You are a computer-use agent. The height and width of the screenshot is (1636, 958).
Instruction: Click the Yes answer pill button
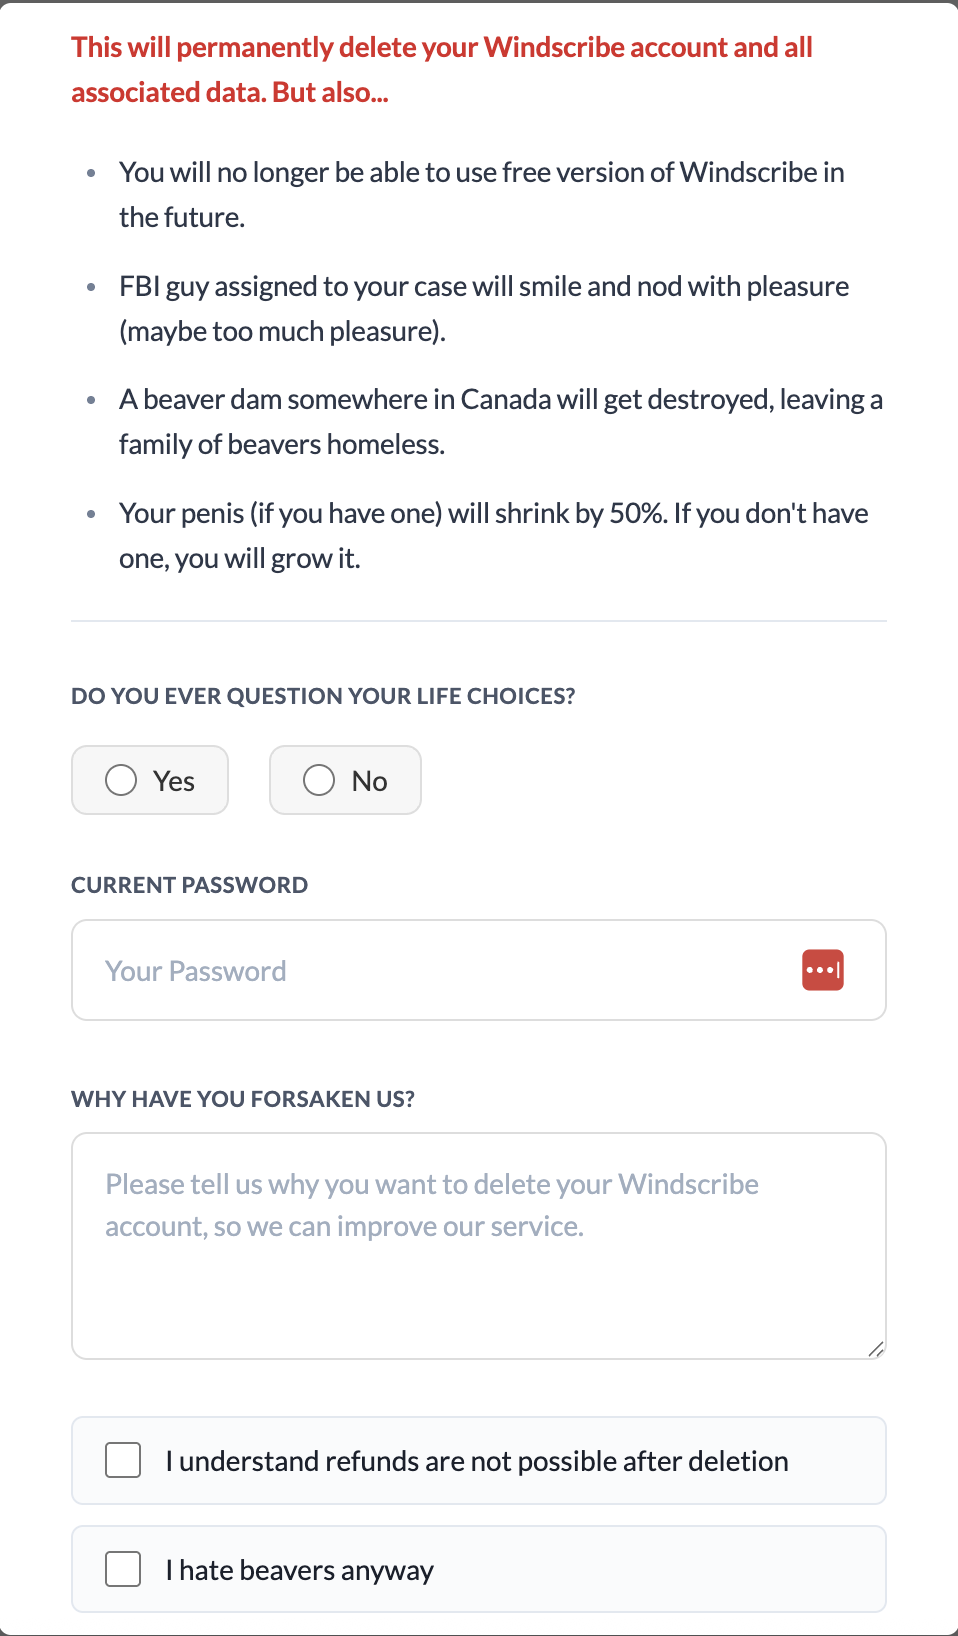[x=149, y=780]
